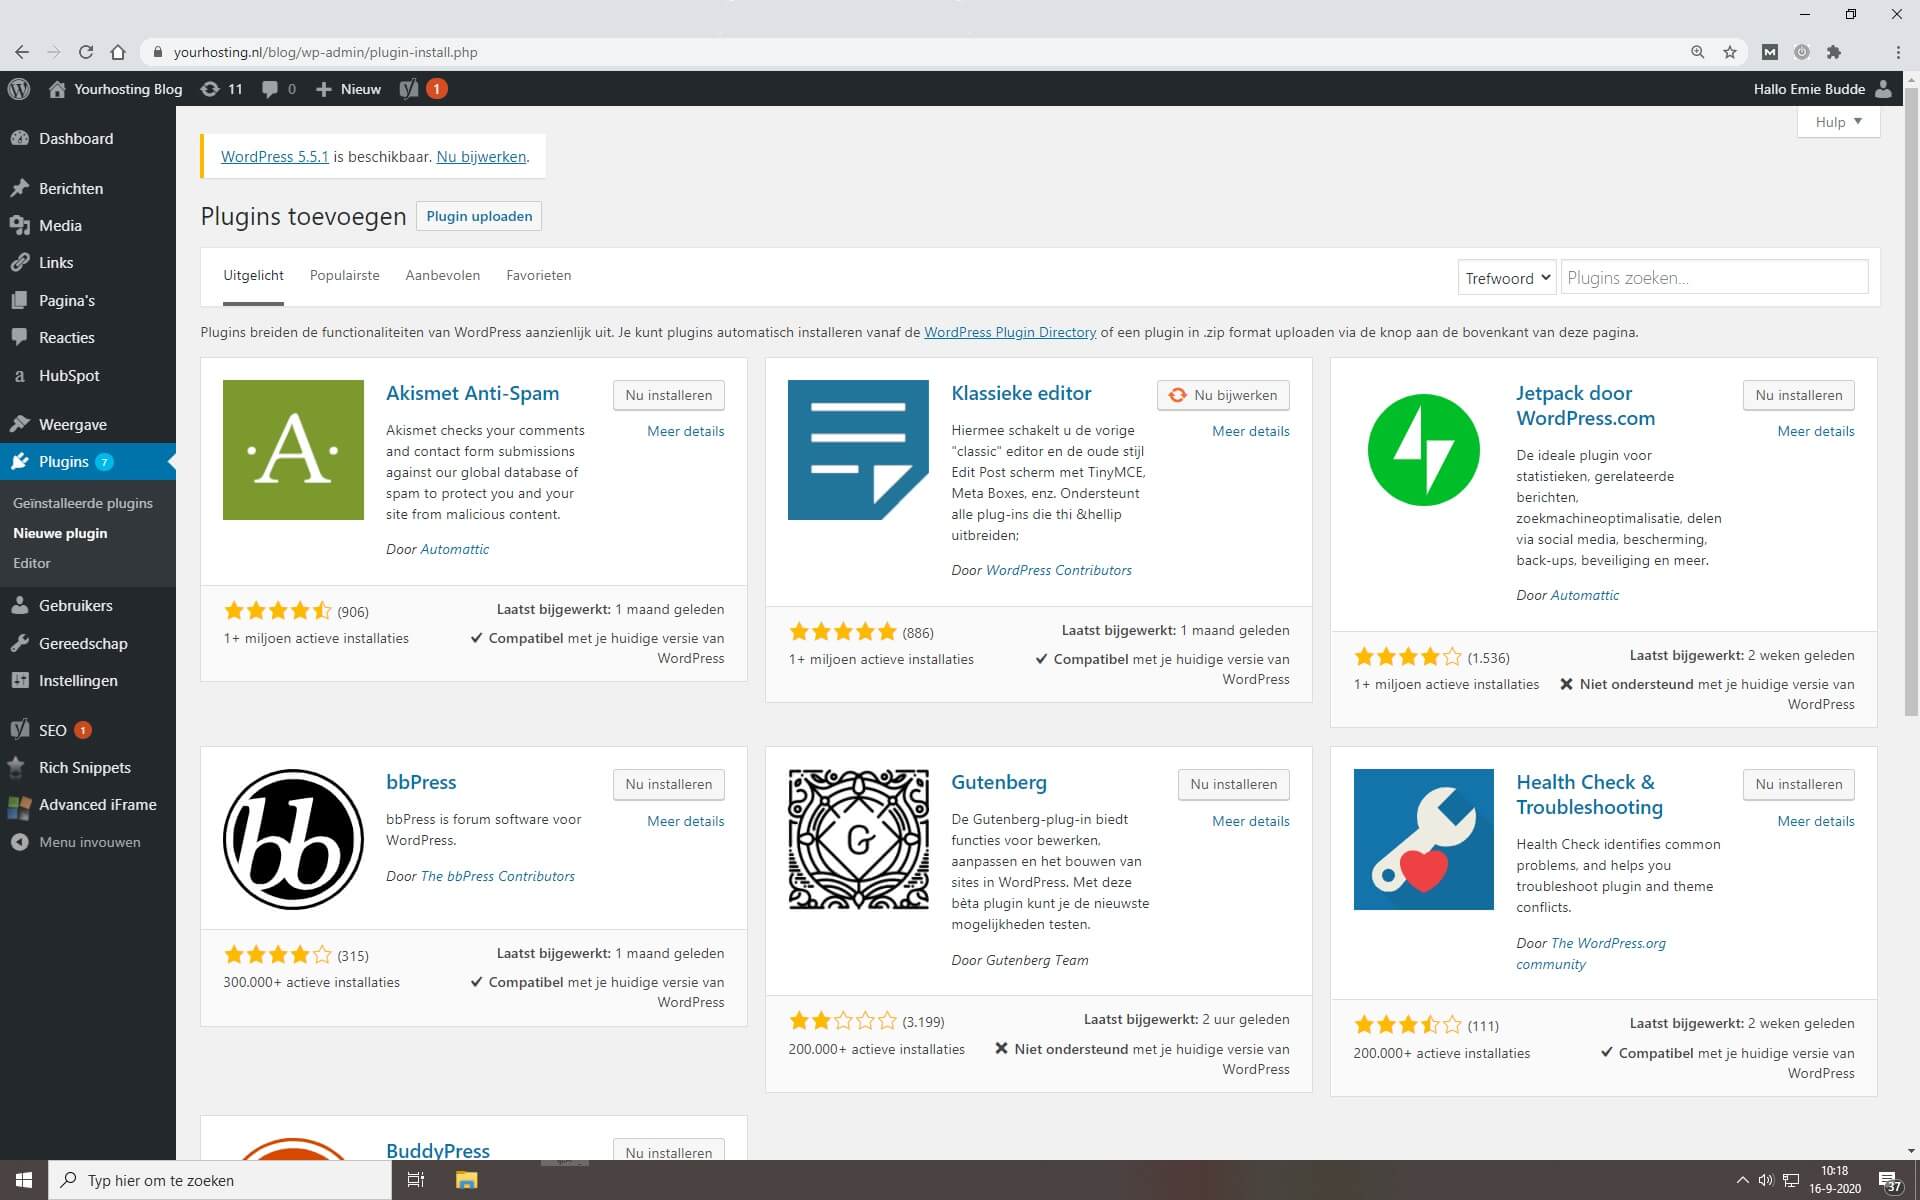Open the Automattic author link under Akismet
Viewport: 1920px width, 1200px height.
(455, 549)
